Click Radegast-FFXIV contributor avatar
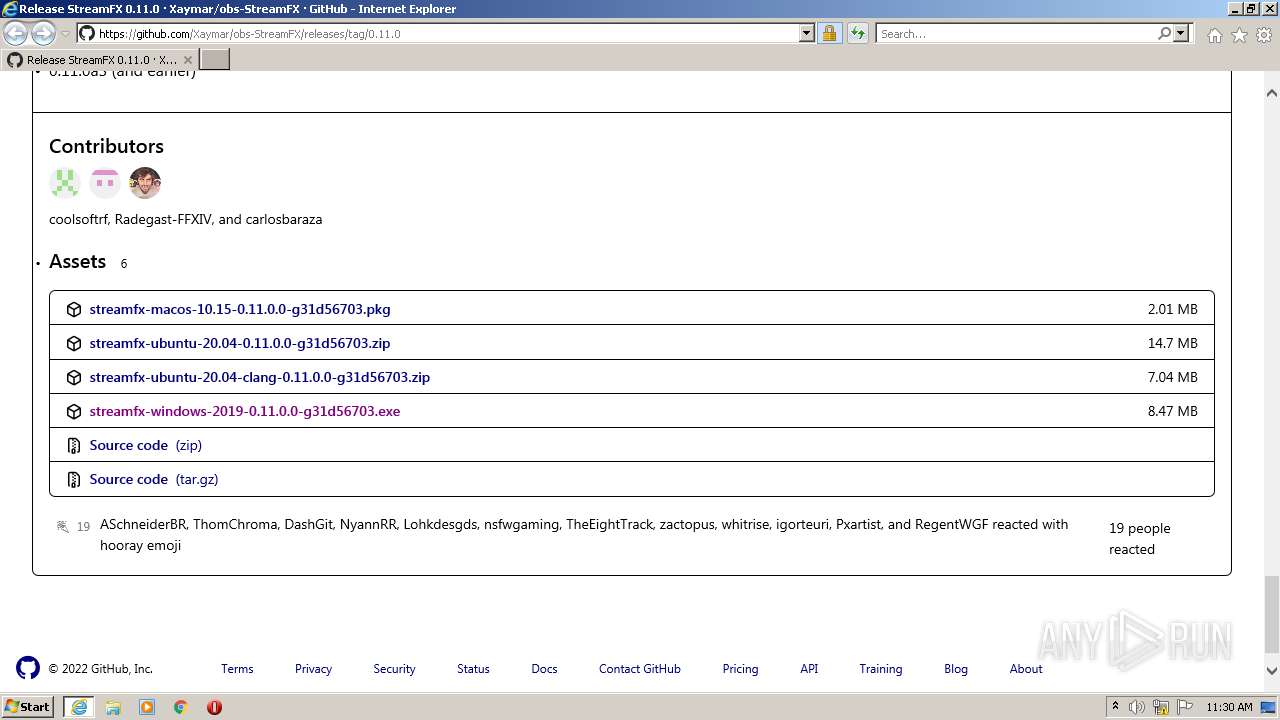Image resolution: width=1280 pixels, height=720 pixels. 105,183
